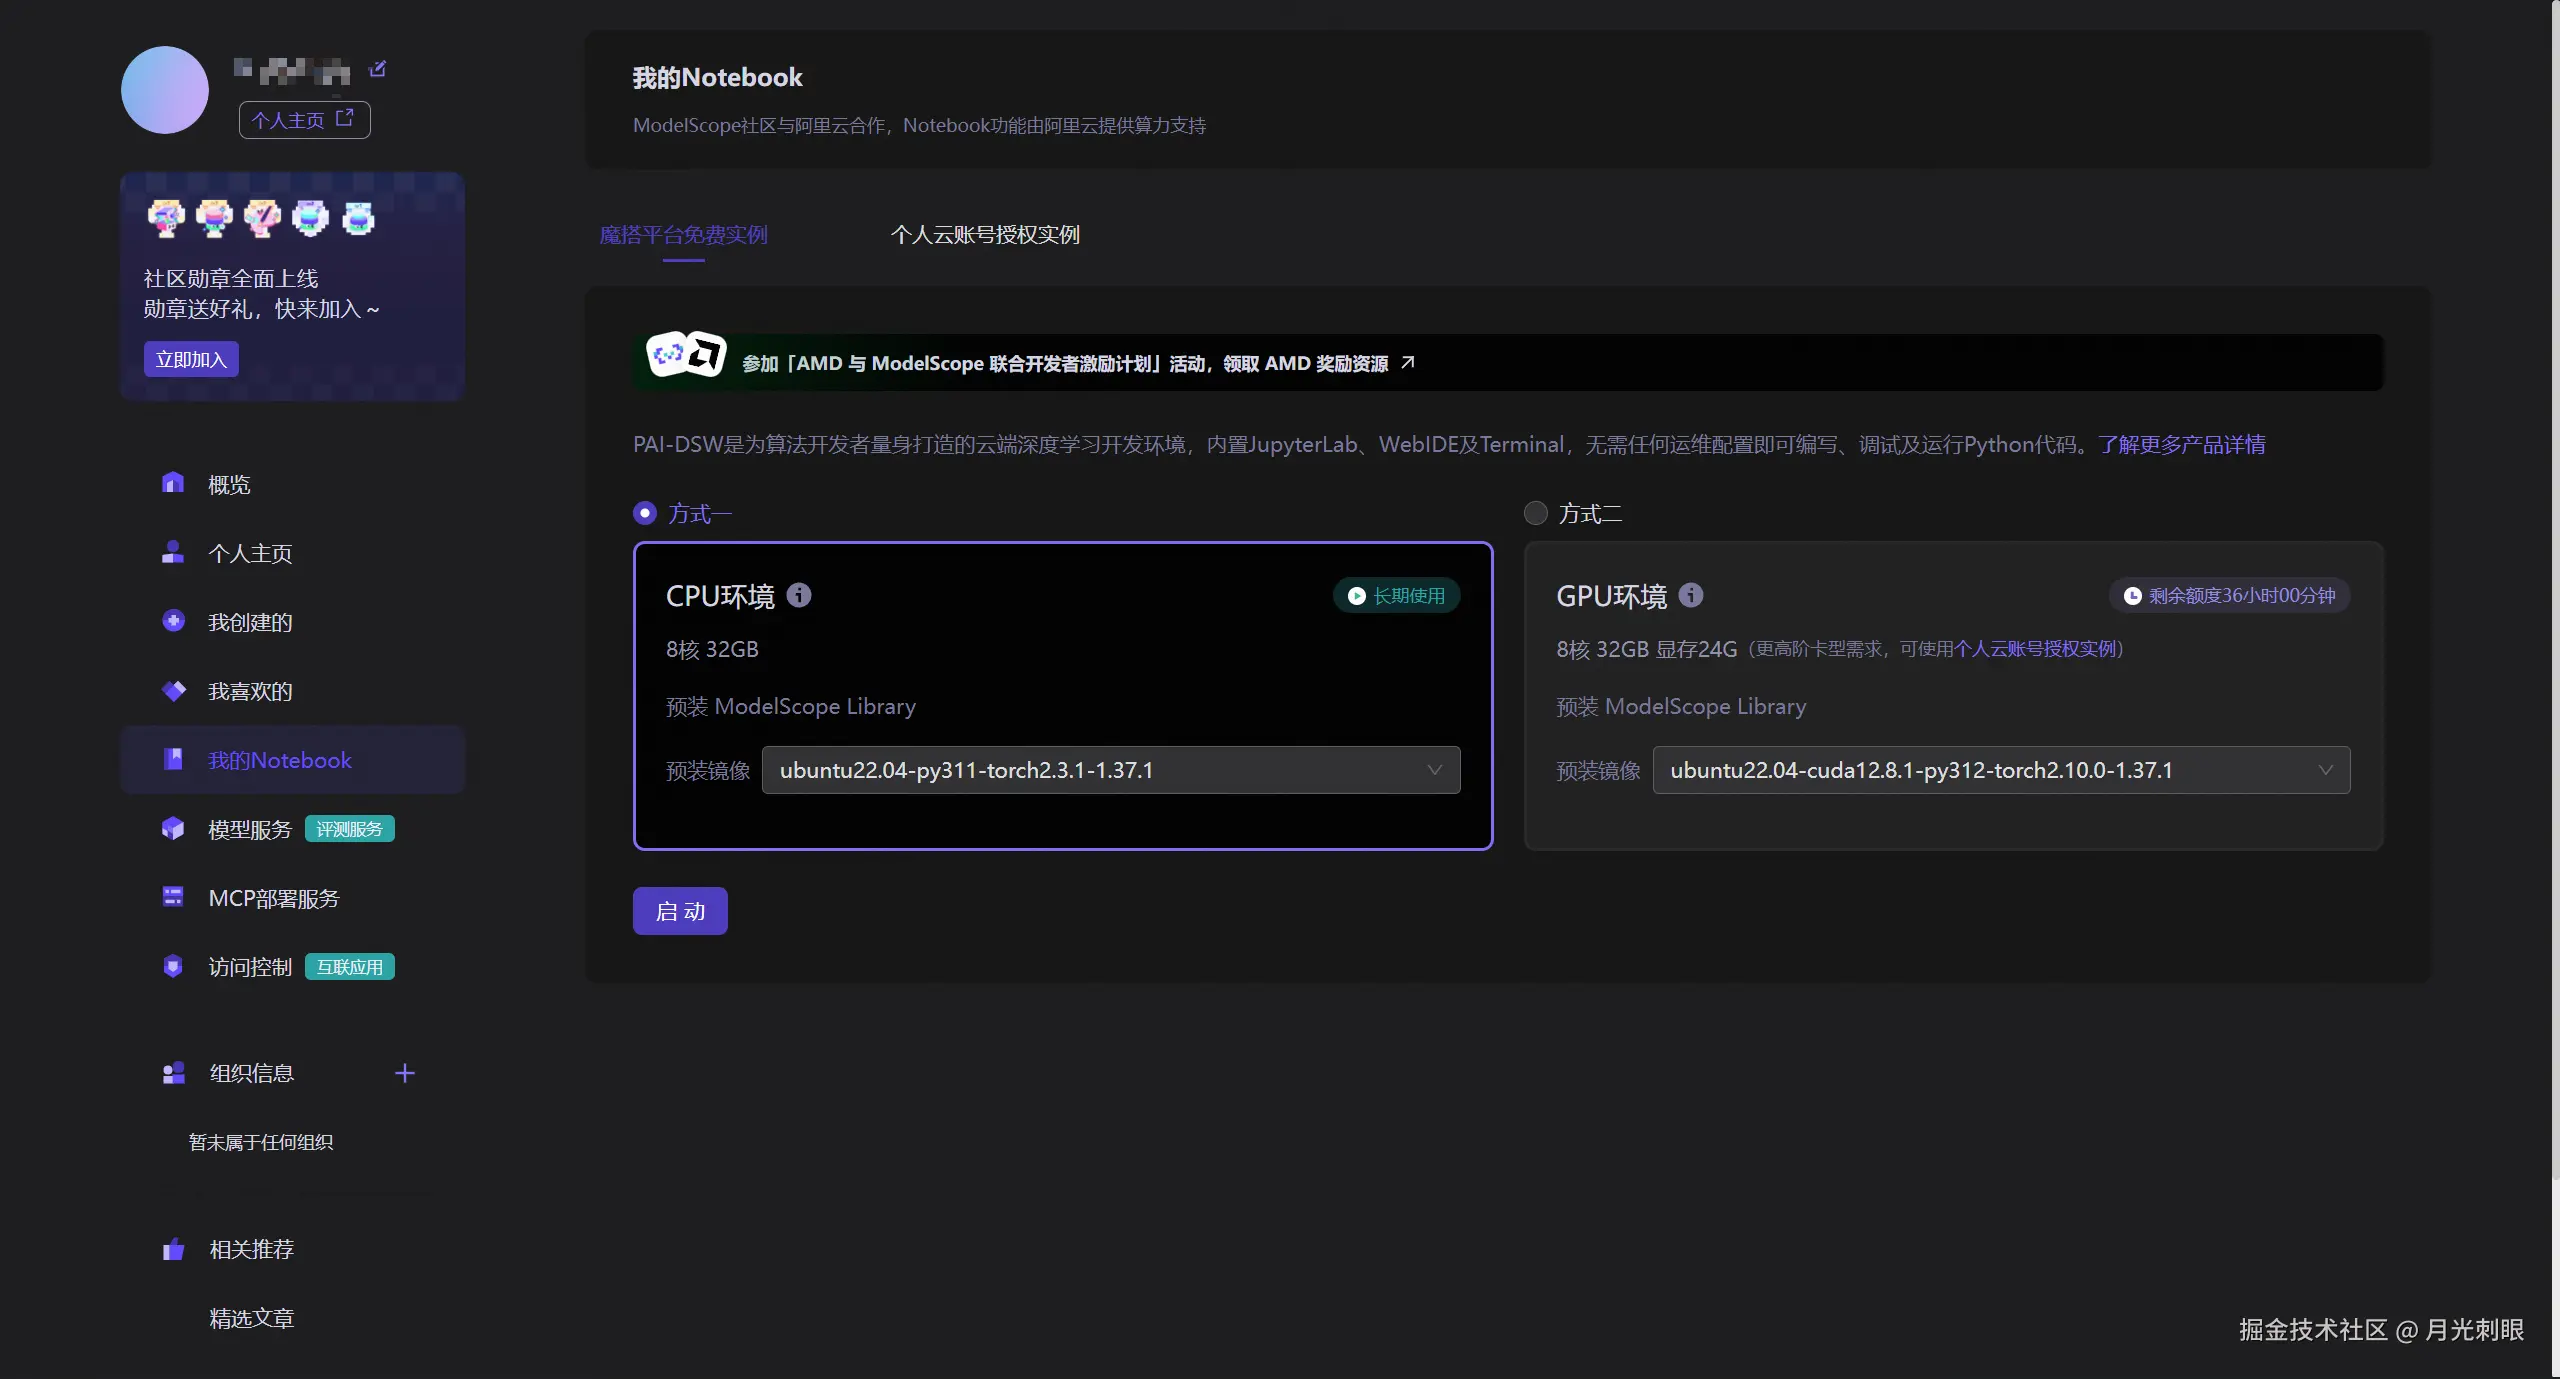Switch to 个人云账号授权实例 tab
The height and width of the screenshot is (1379, 2560).
(x=985, y=235)
